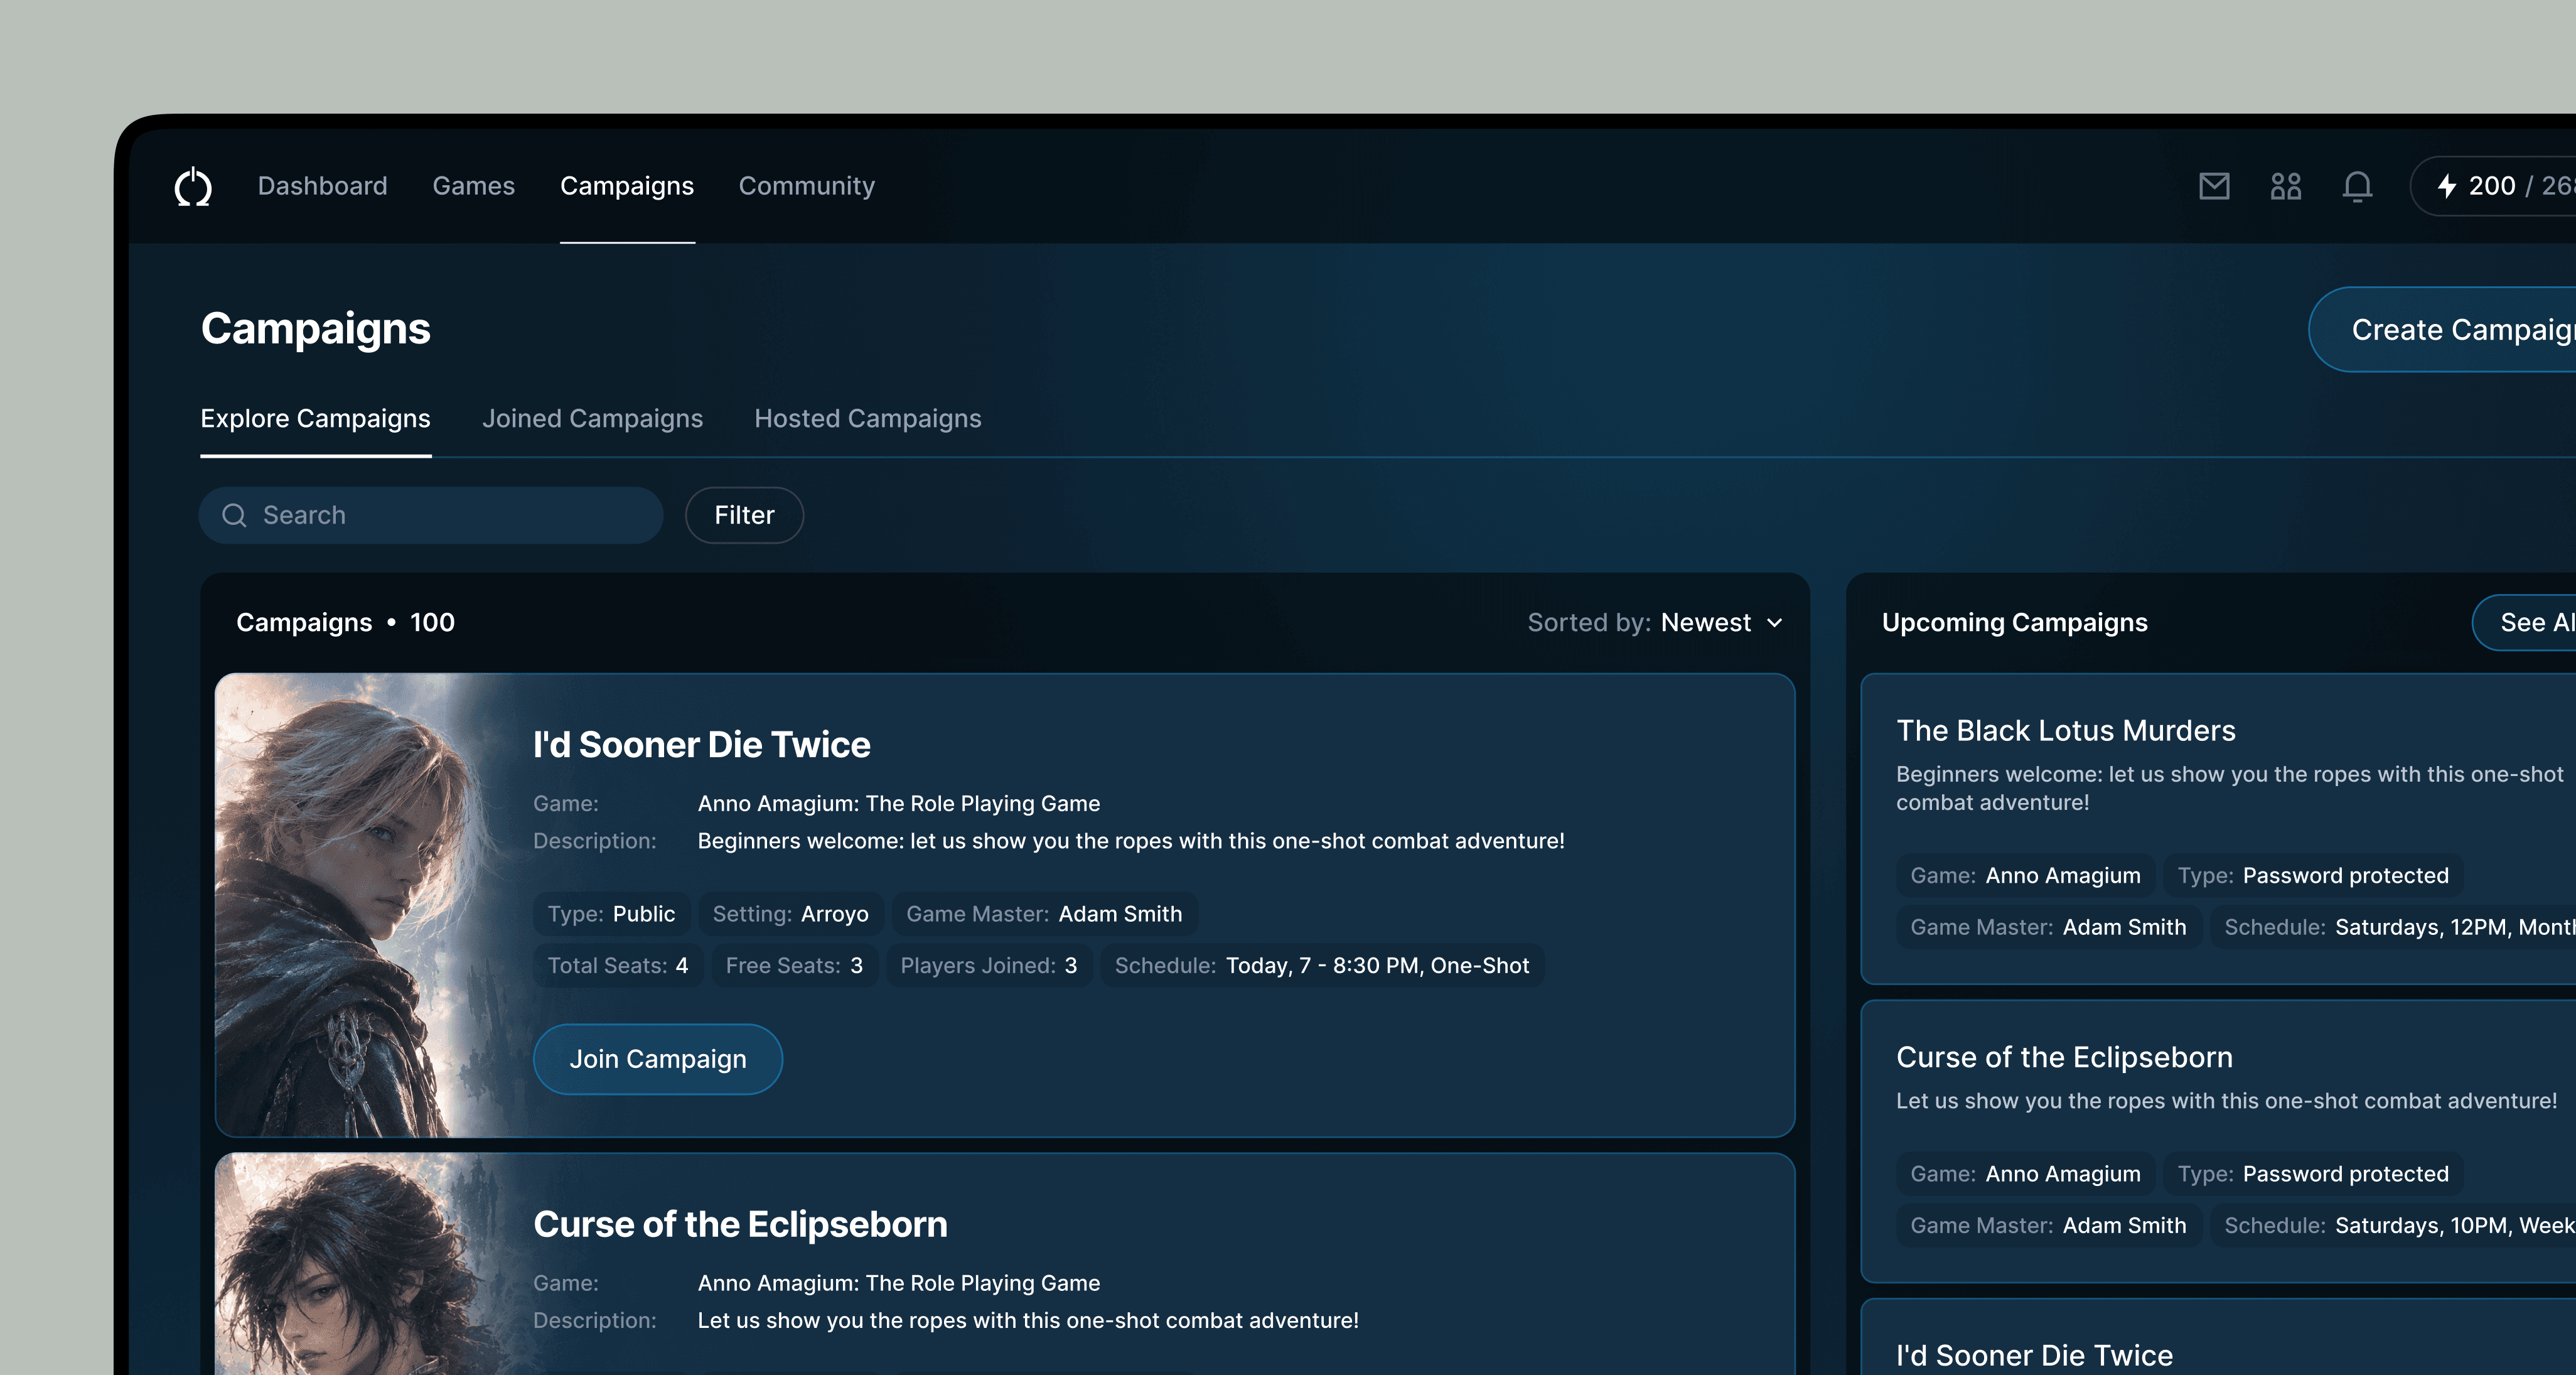Join the I'd Sooner Die Twice campaign

(x=658, y=1059)
